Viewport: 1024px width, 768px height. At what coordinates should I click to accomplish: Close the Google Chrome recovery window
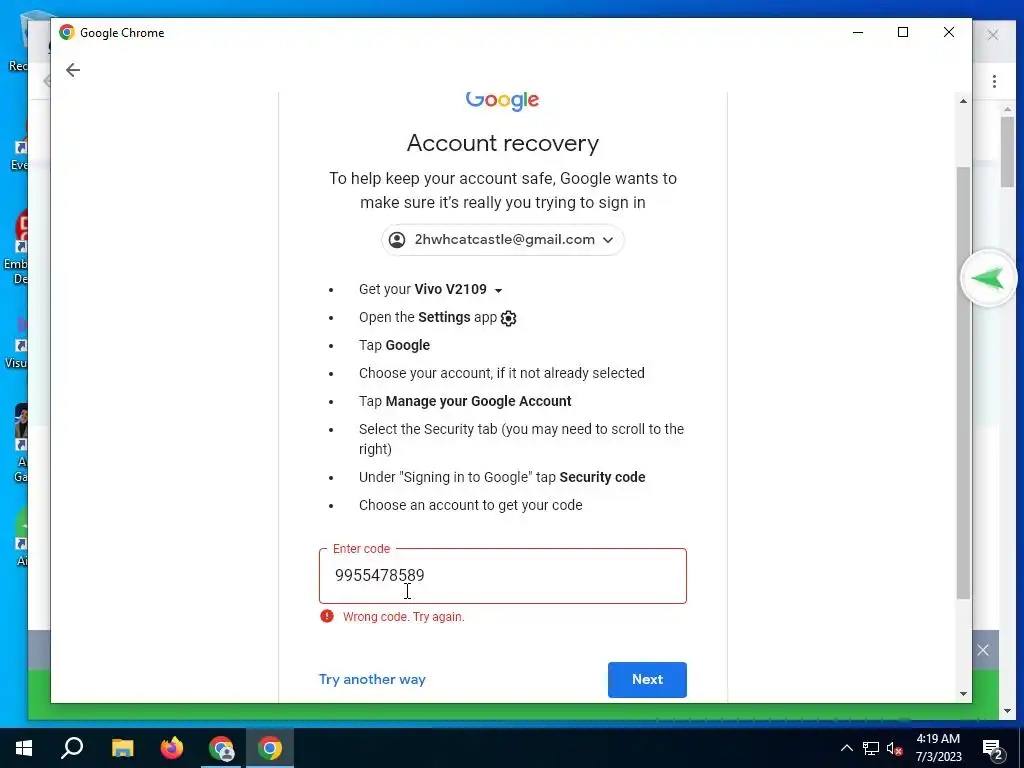[948, 33]
